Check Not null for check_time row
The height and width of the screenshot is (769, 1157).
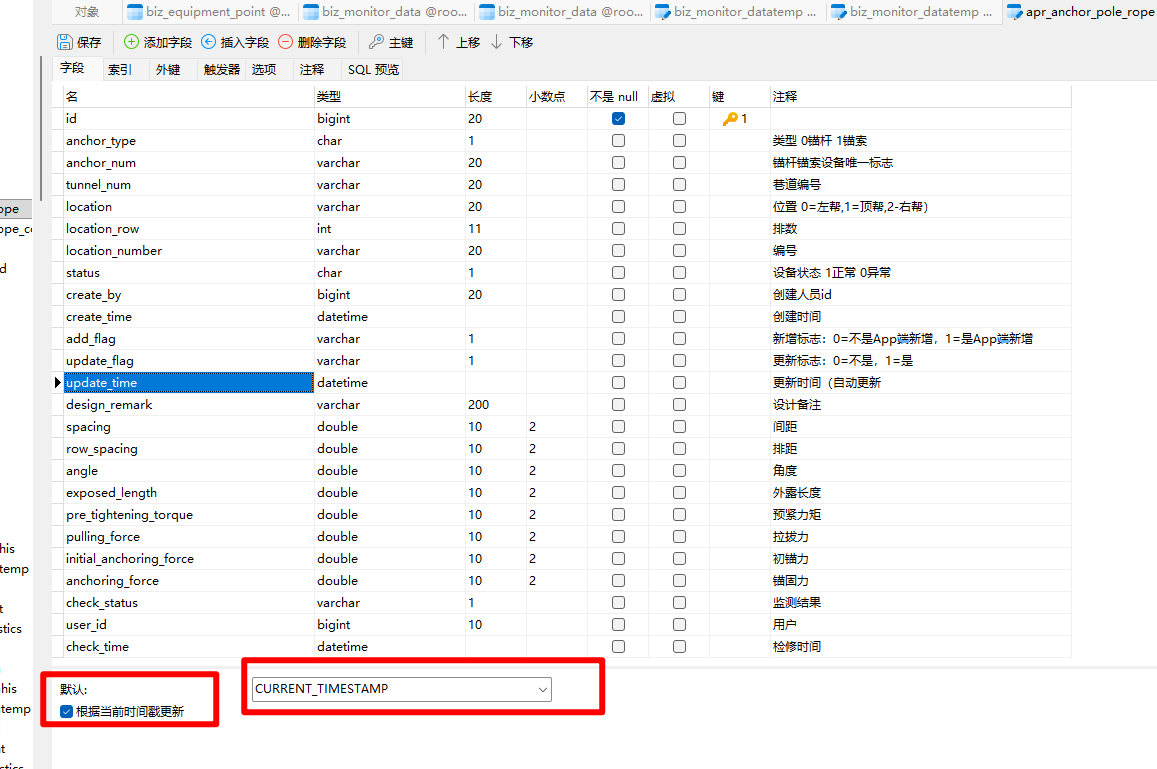(x=618, y=646)
